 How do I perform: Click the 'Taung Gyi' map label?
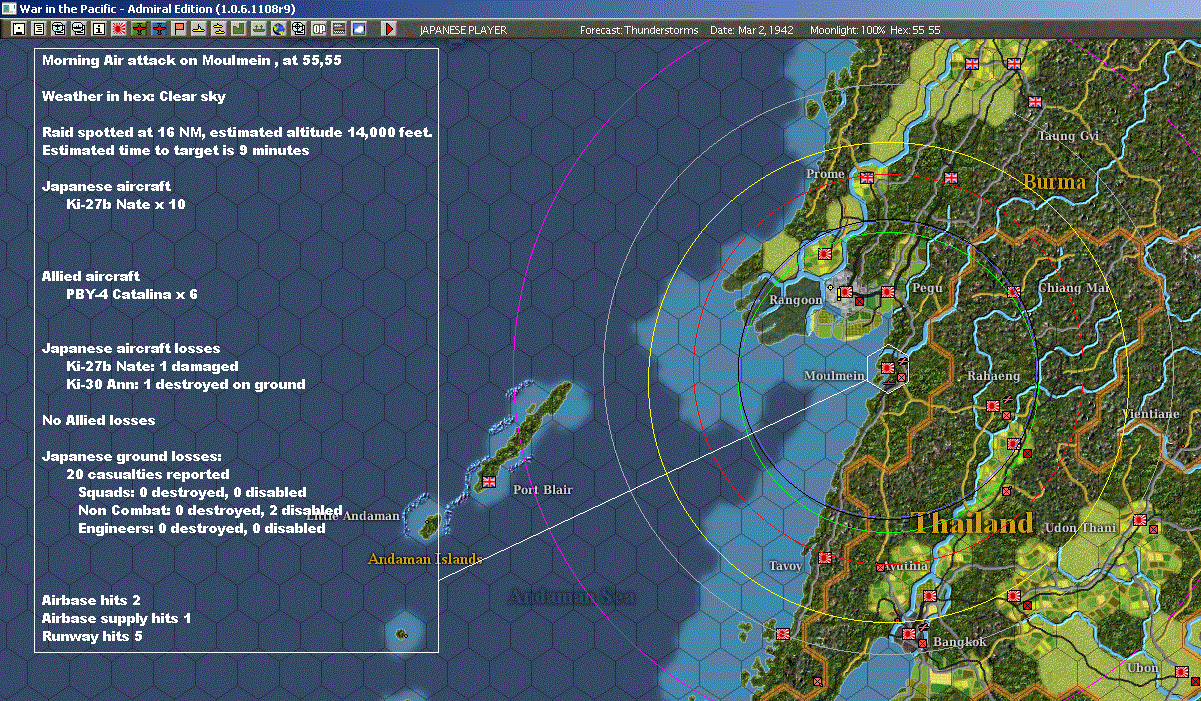pyautogui.click(x=1068, y=136)
